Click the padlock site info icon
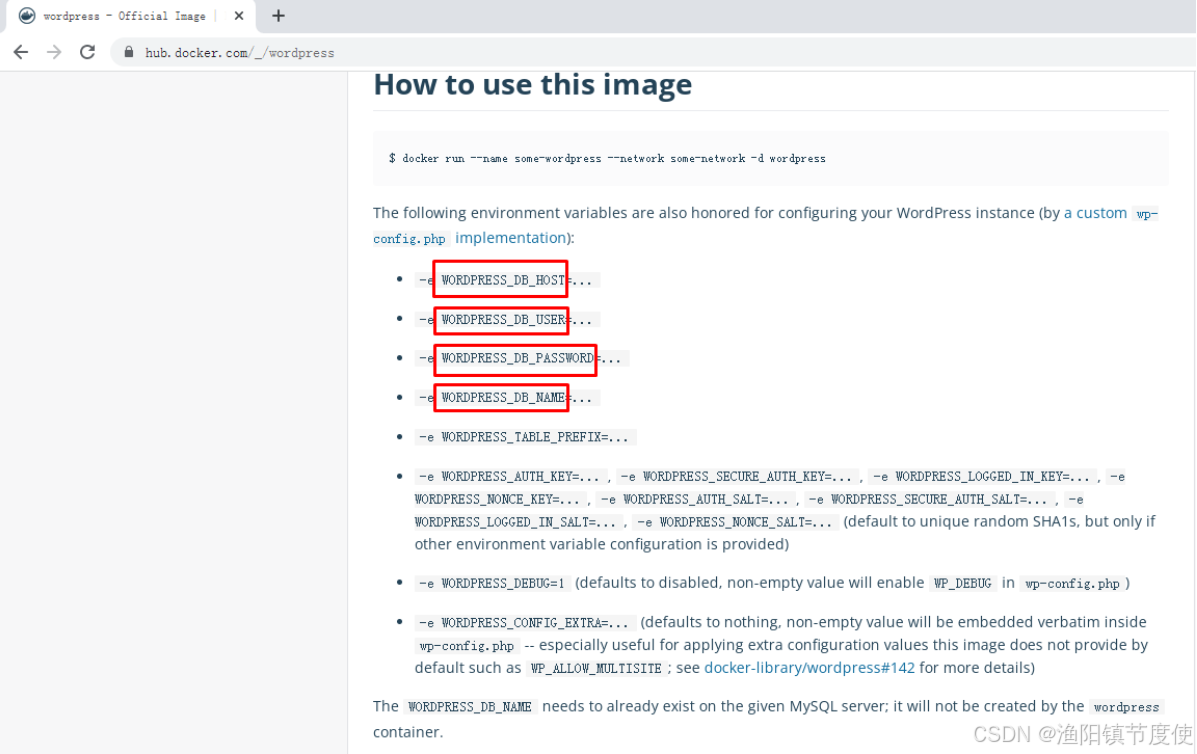The height and width of the screenshot is (754, 1197). point(129,52)
